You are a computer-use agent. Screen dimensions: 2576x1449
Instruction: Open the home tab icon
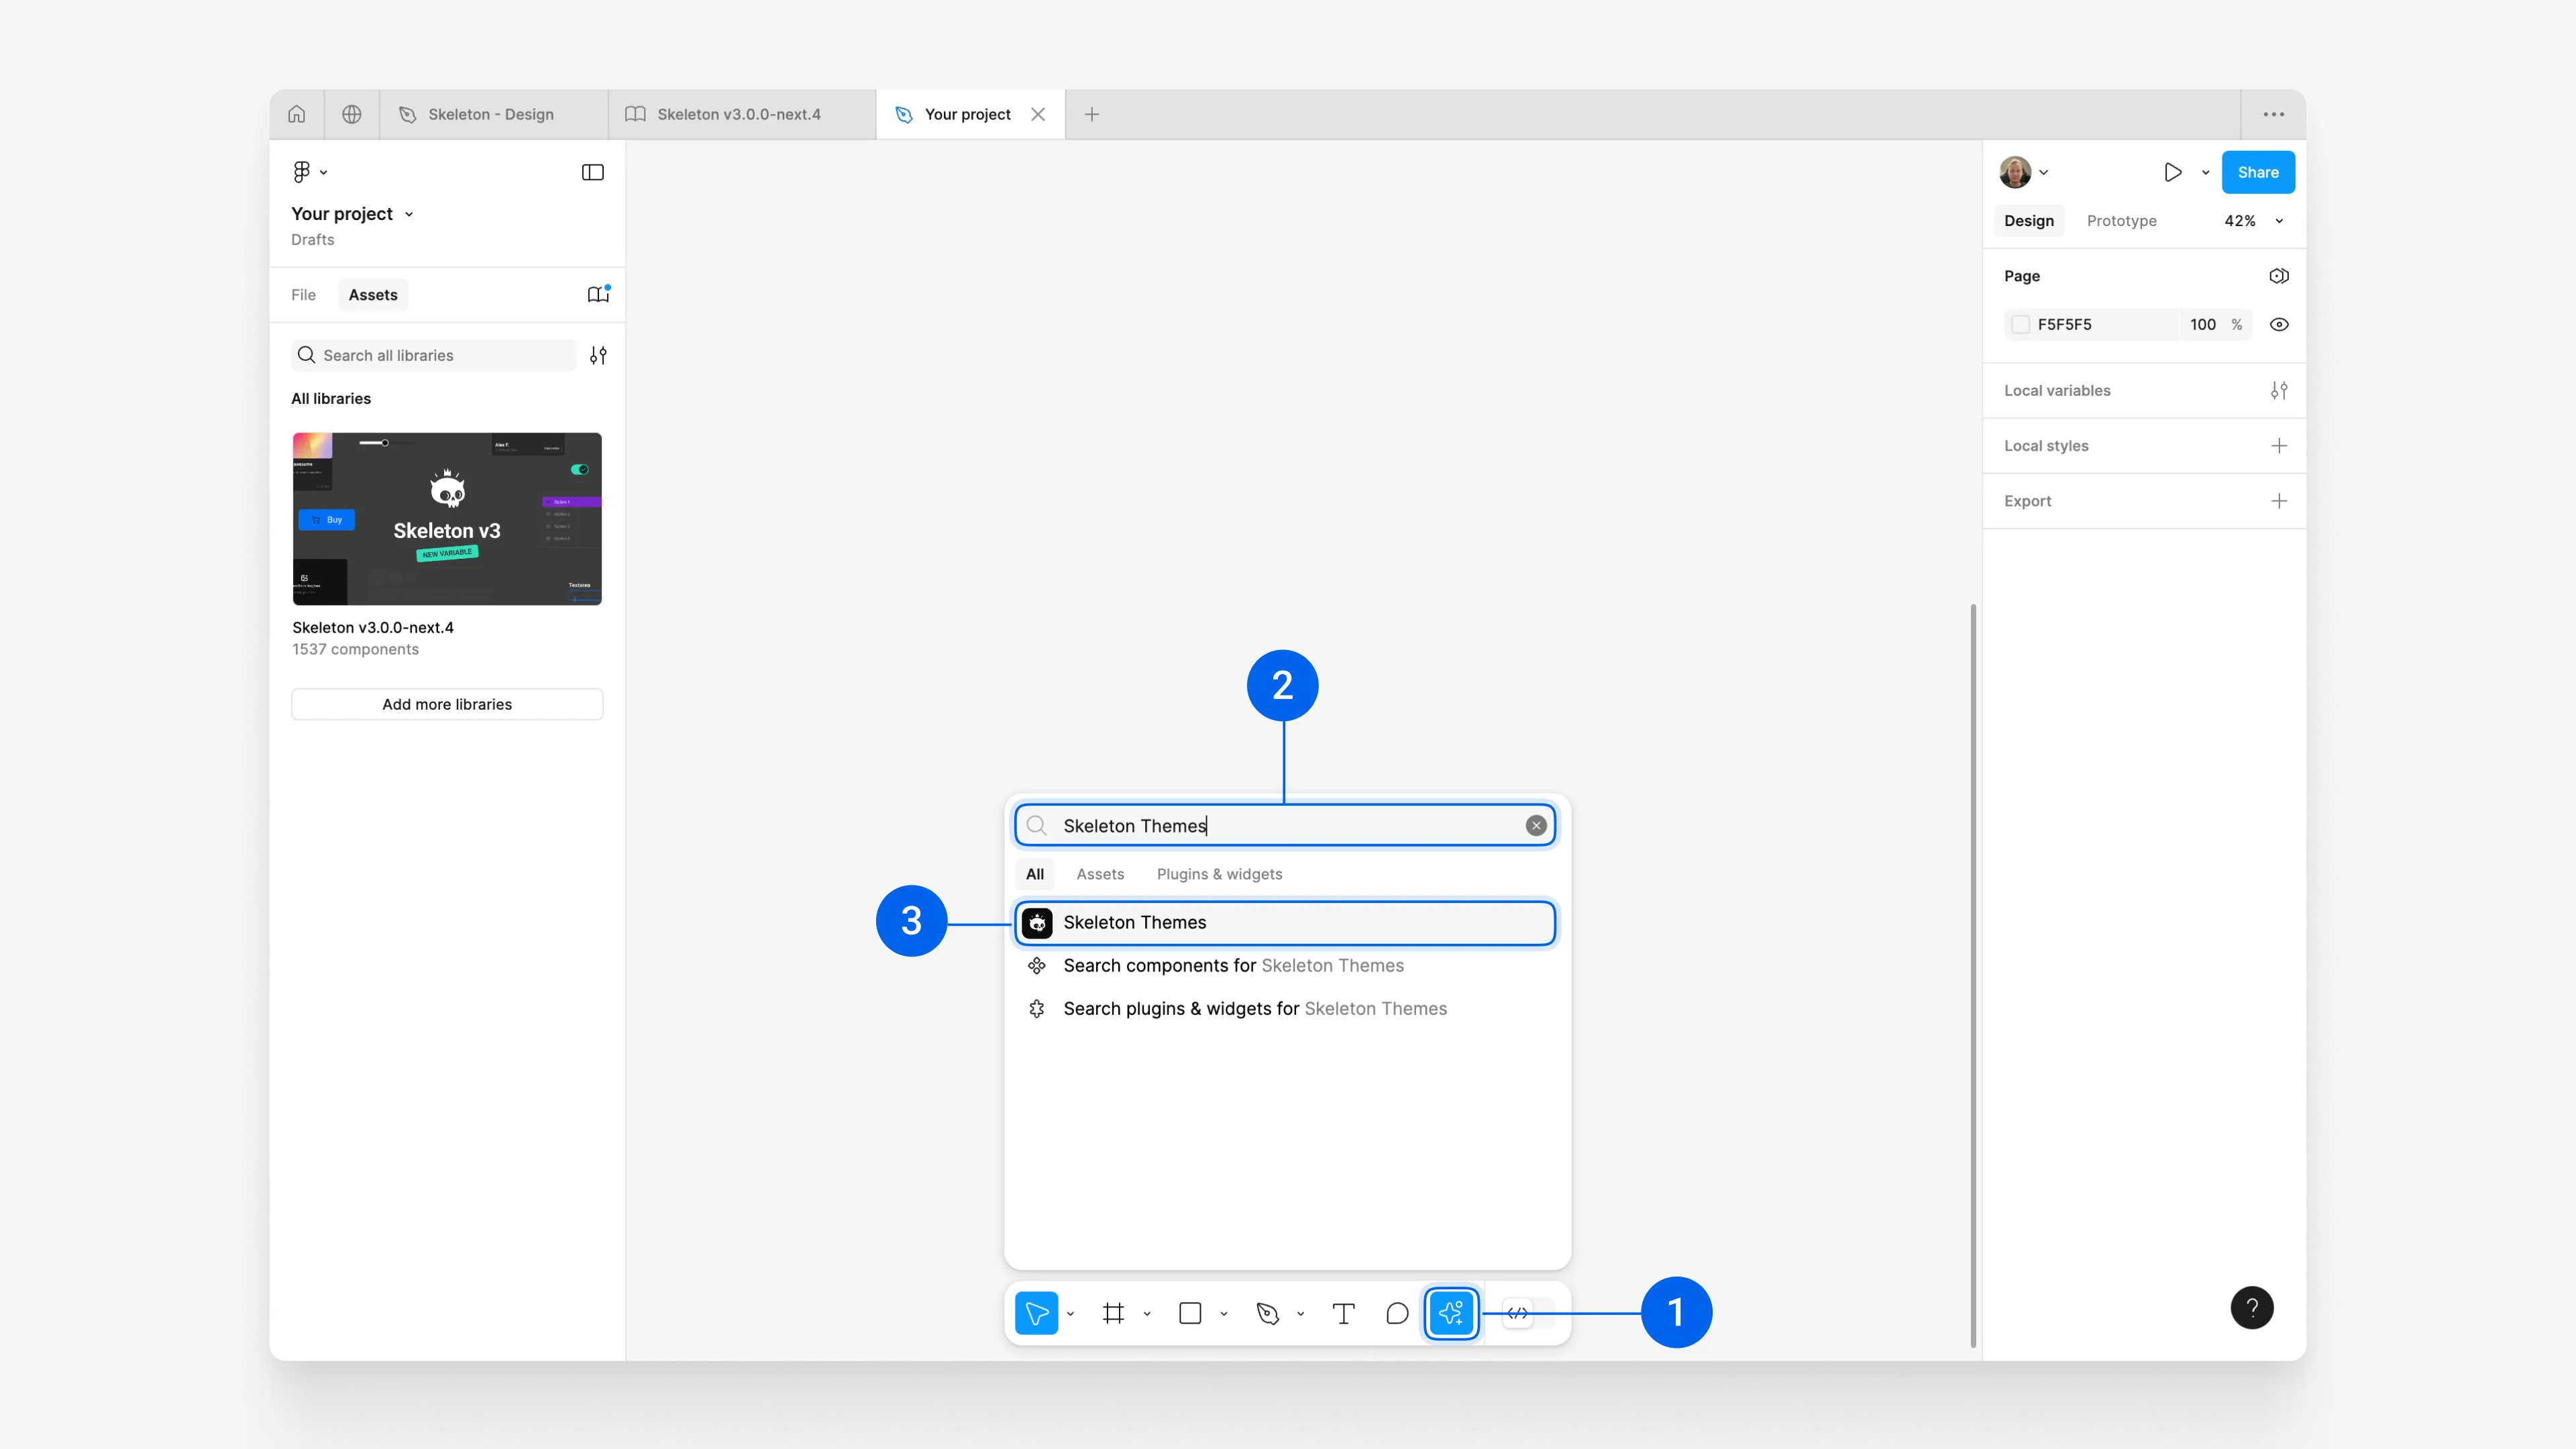coord(297,114)
